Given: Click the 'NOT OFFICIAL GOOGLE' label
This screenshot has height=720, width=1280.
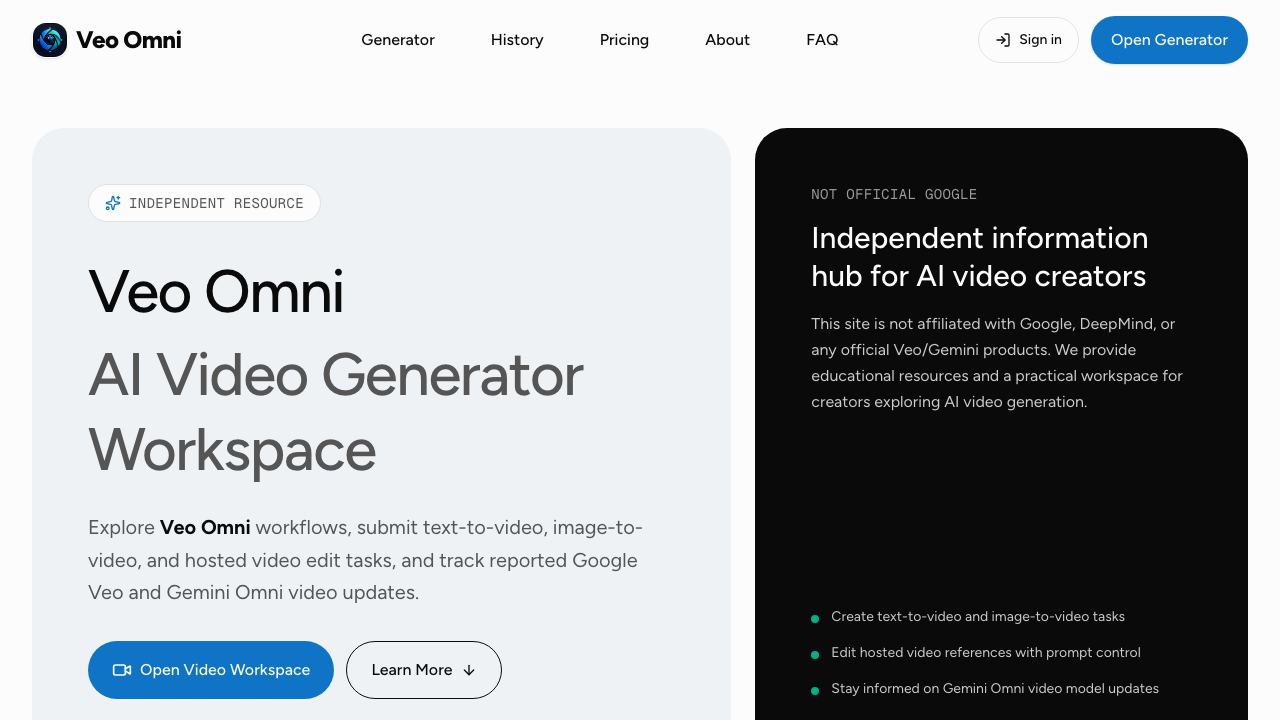Looking at the screenshot, I should pos(894,194).
